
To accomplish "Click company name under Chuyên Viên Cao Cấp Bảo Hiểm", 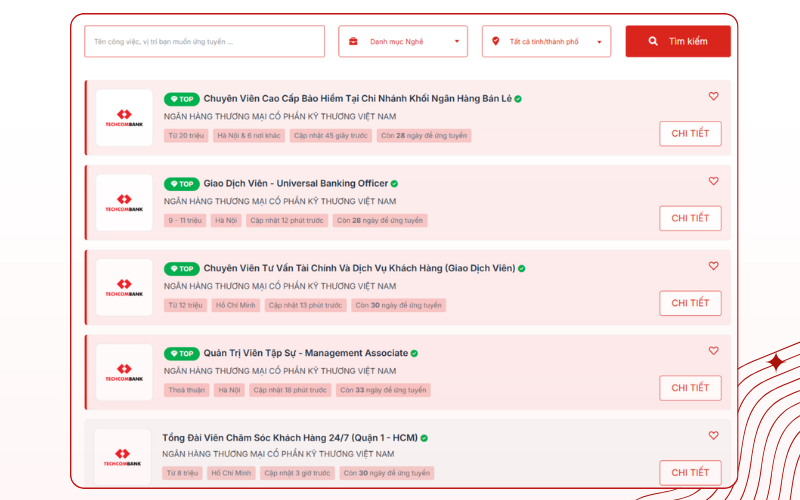I will pos(280,116).
